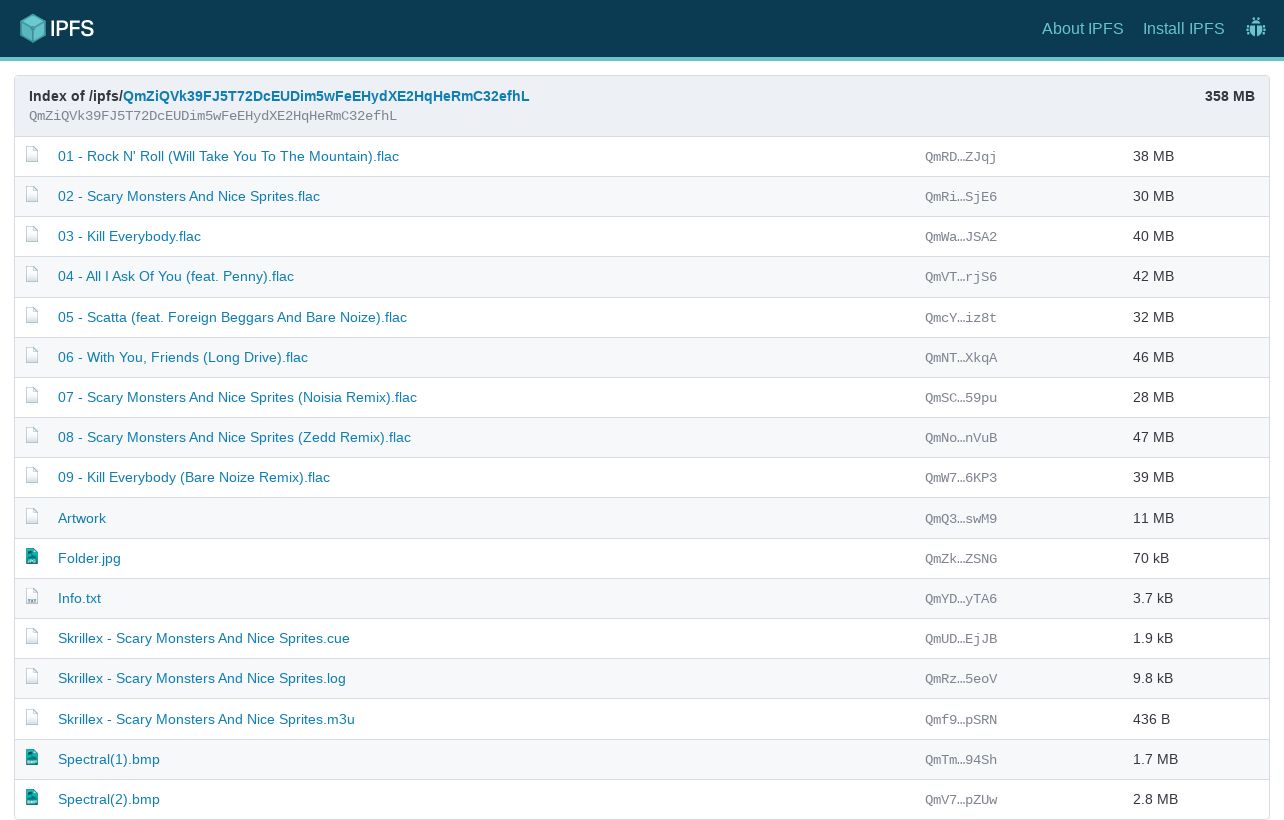Click hash QmYD…yTA6 for Info.txt
The image size is (1284, 820).
point(961,599)
